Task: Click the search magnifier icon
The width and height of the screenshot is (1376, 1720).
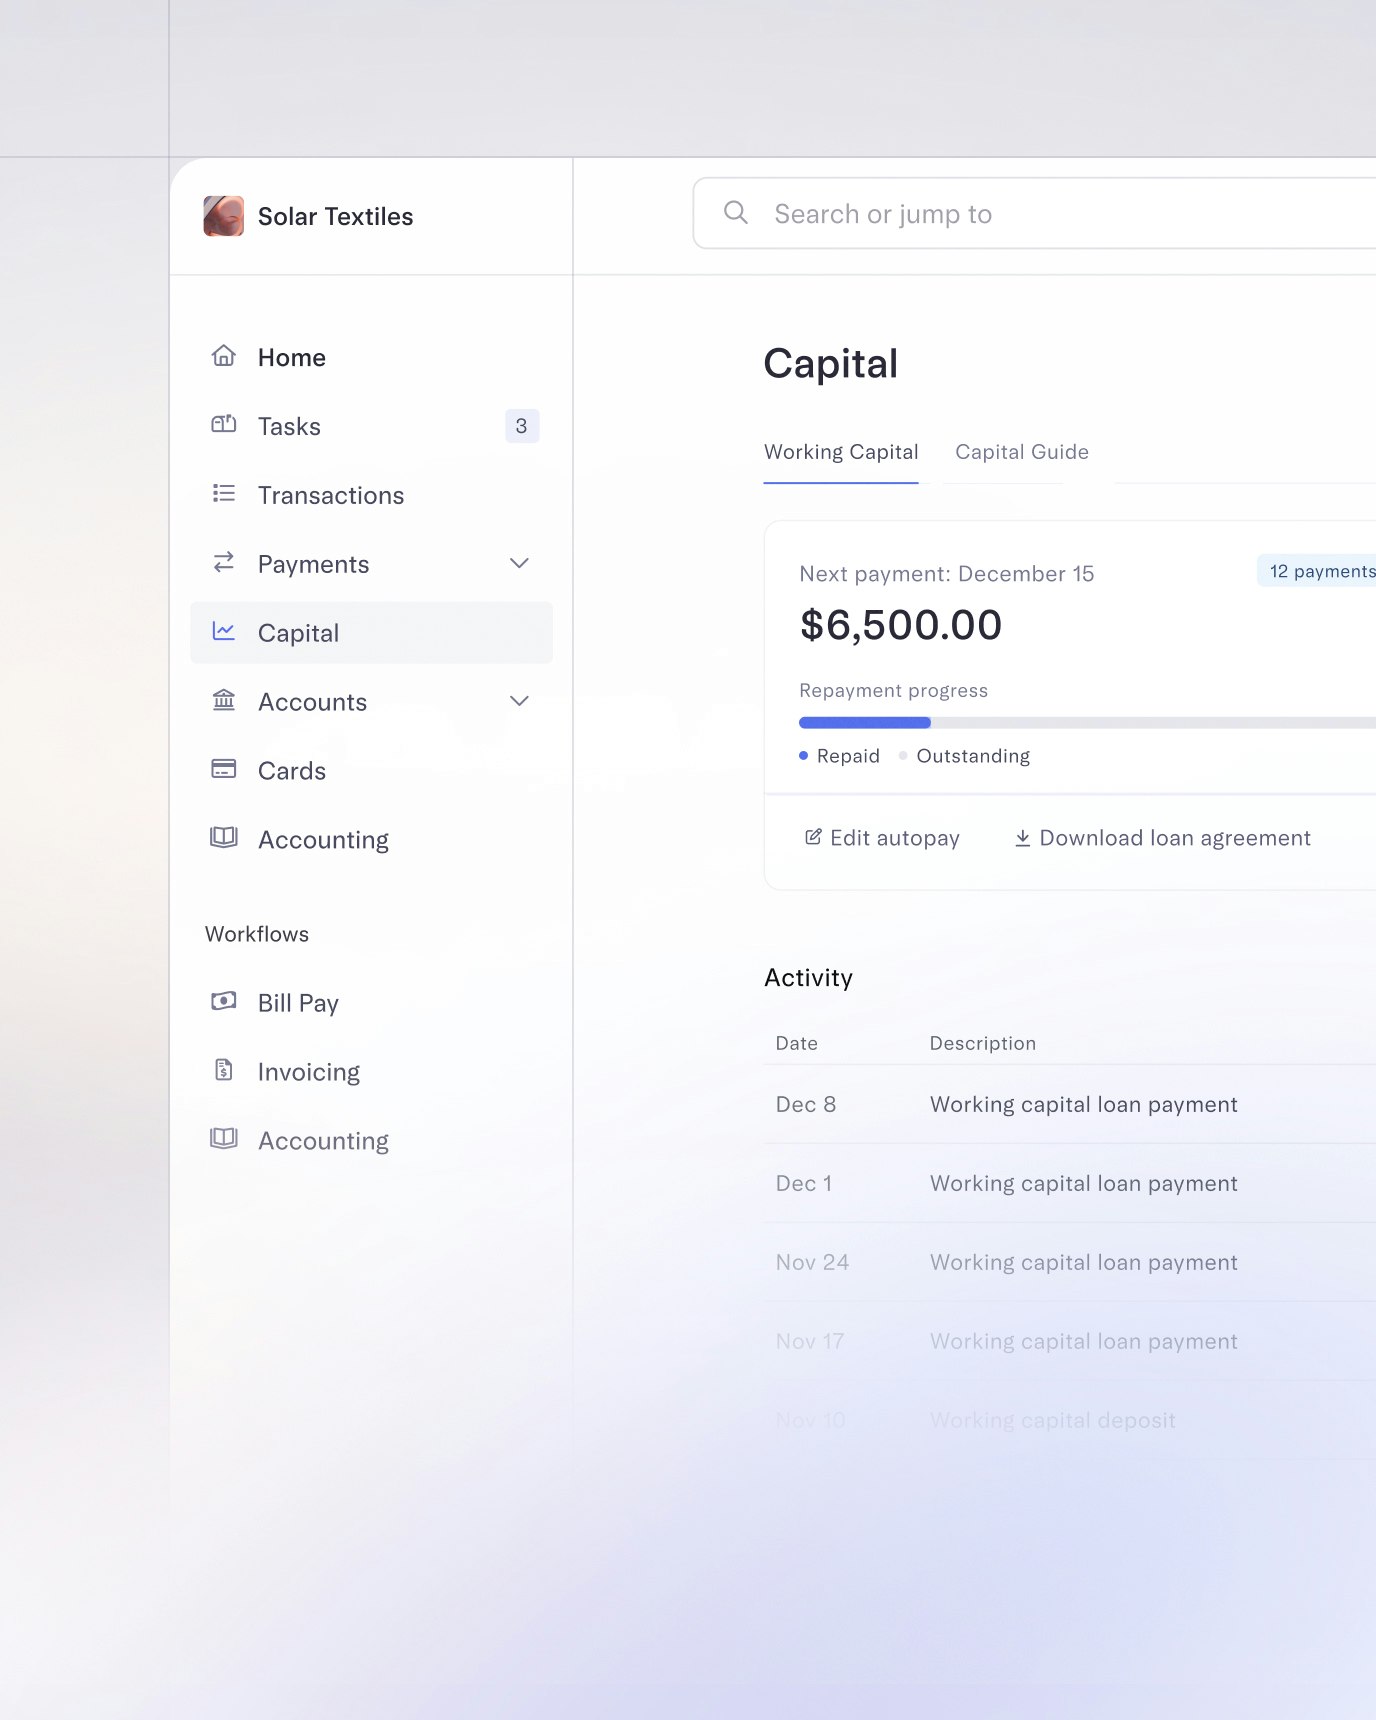Action: click(x=736, y=212)
